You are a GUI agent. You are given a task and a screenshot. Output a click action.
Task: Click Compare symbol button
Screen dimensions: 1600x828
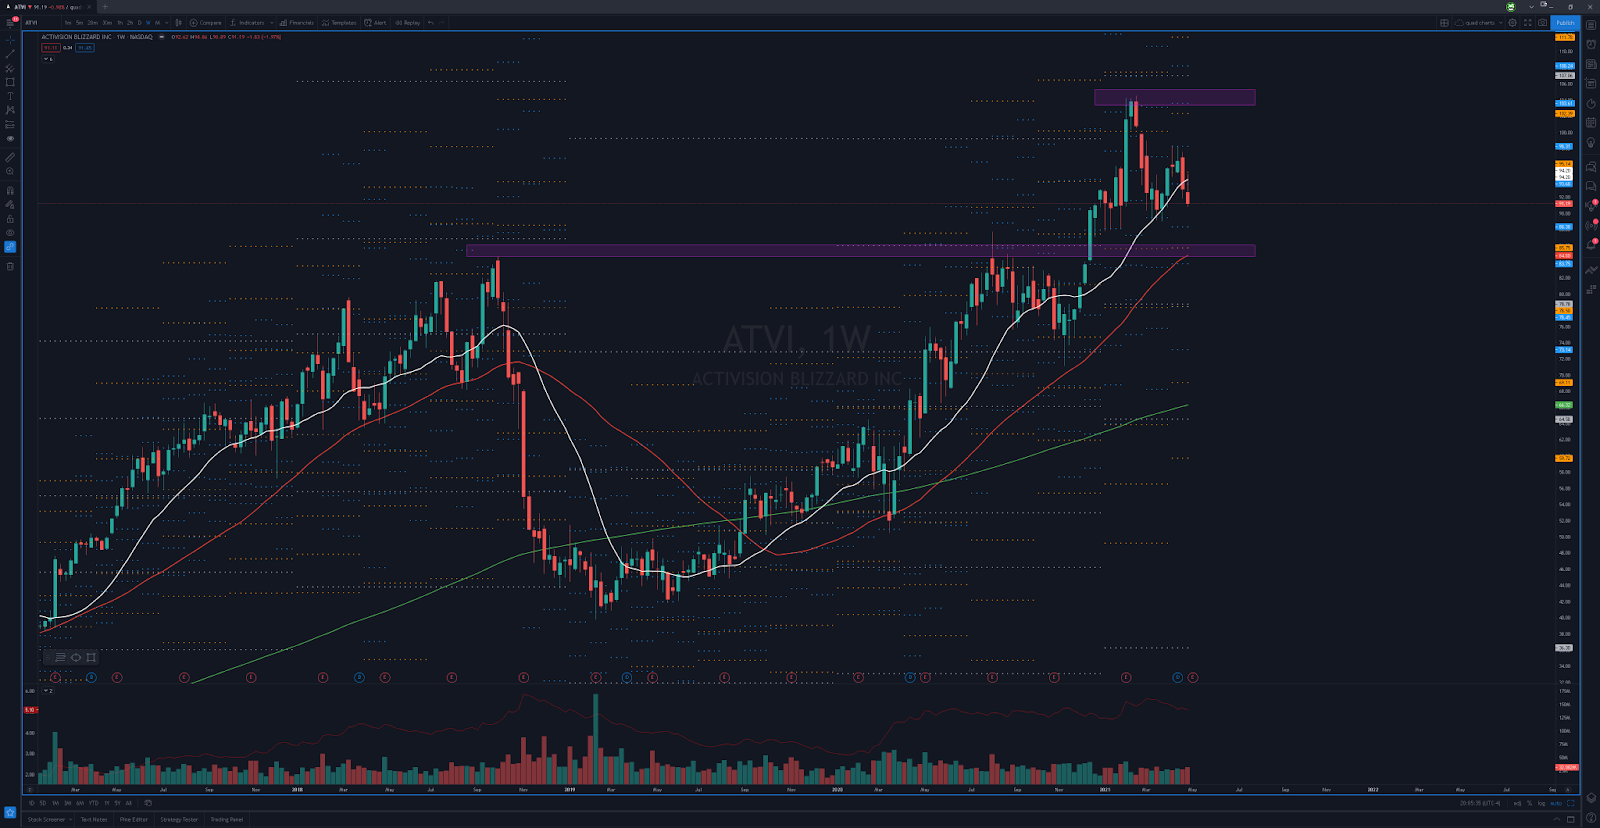(x=206, y=22)
